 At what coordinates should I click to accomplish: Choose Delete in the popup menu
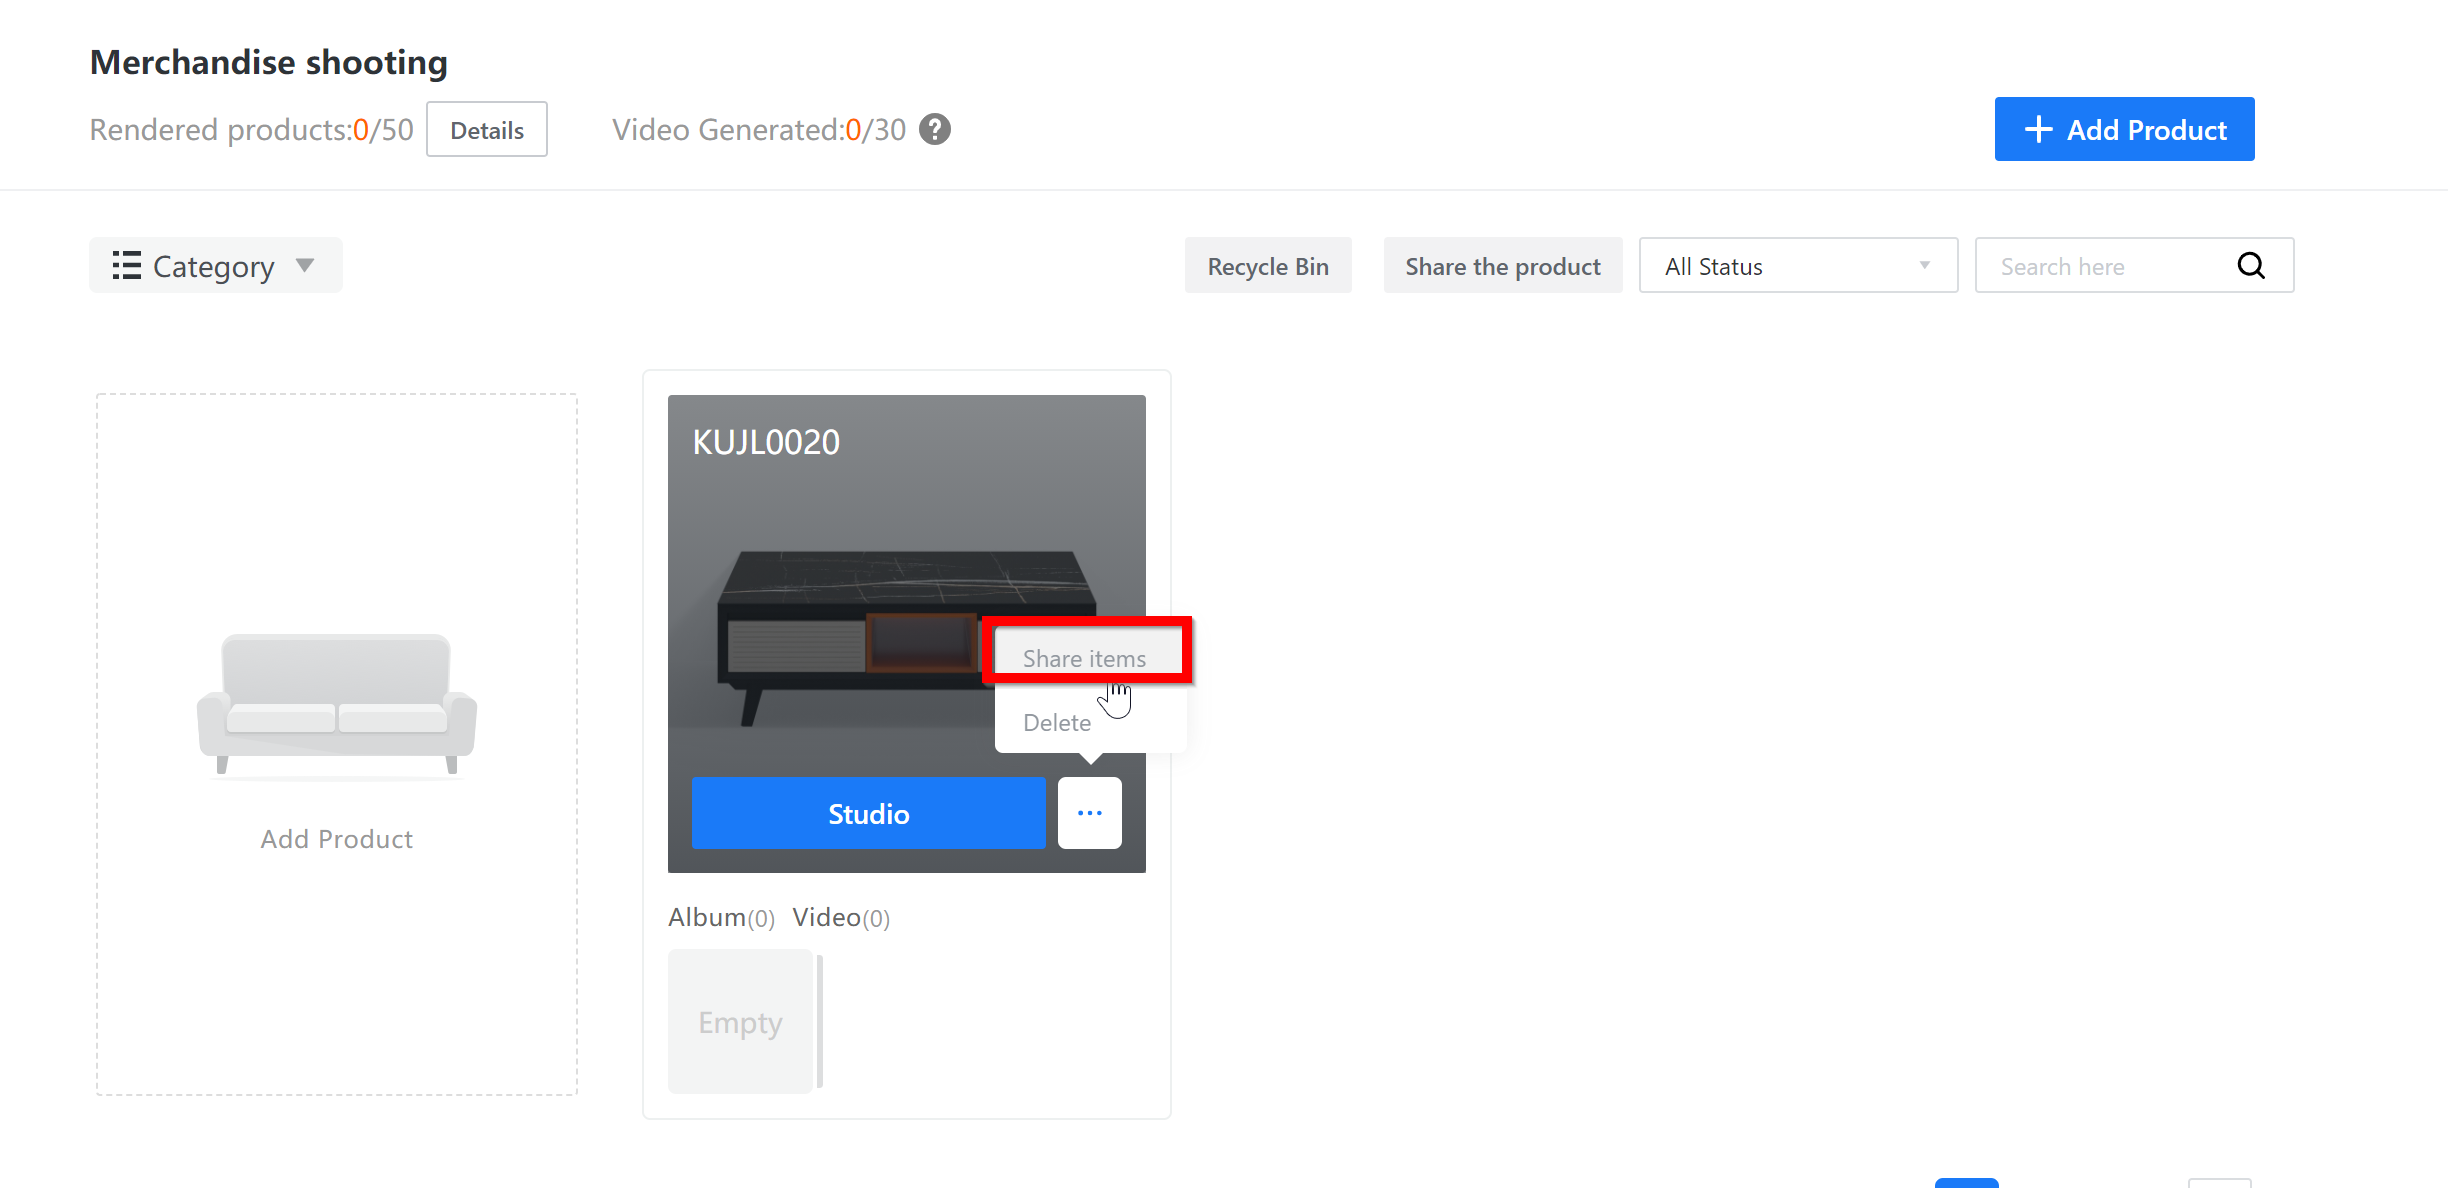(x=1056, y=722)
